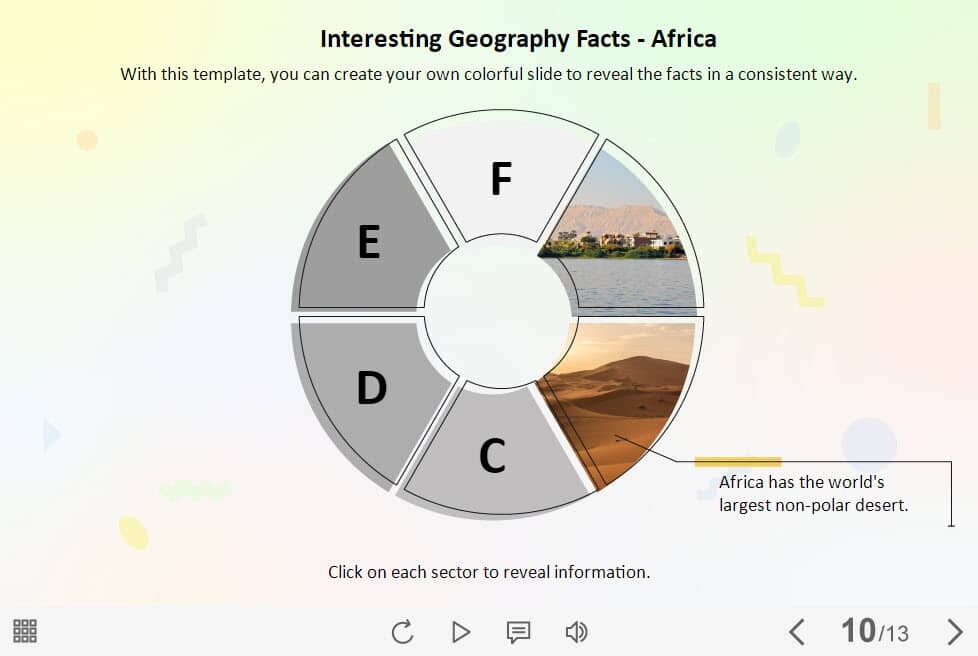This screenshot has width=978, height=656.
Task: Reveal sector F on the wheel
Action: click(x=501, y=178)
